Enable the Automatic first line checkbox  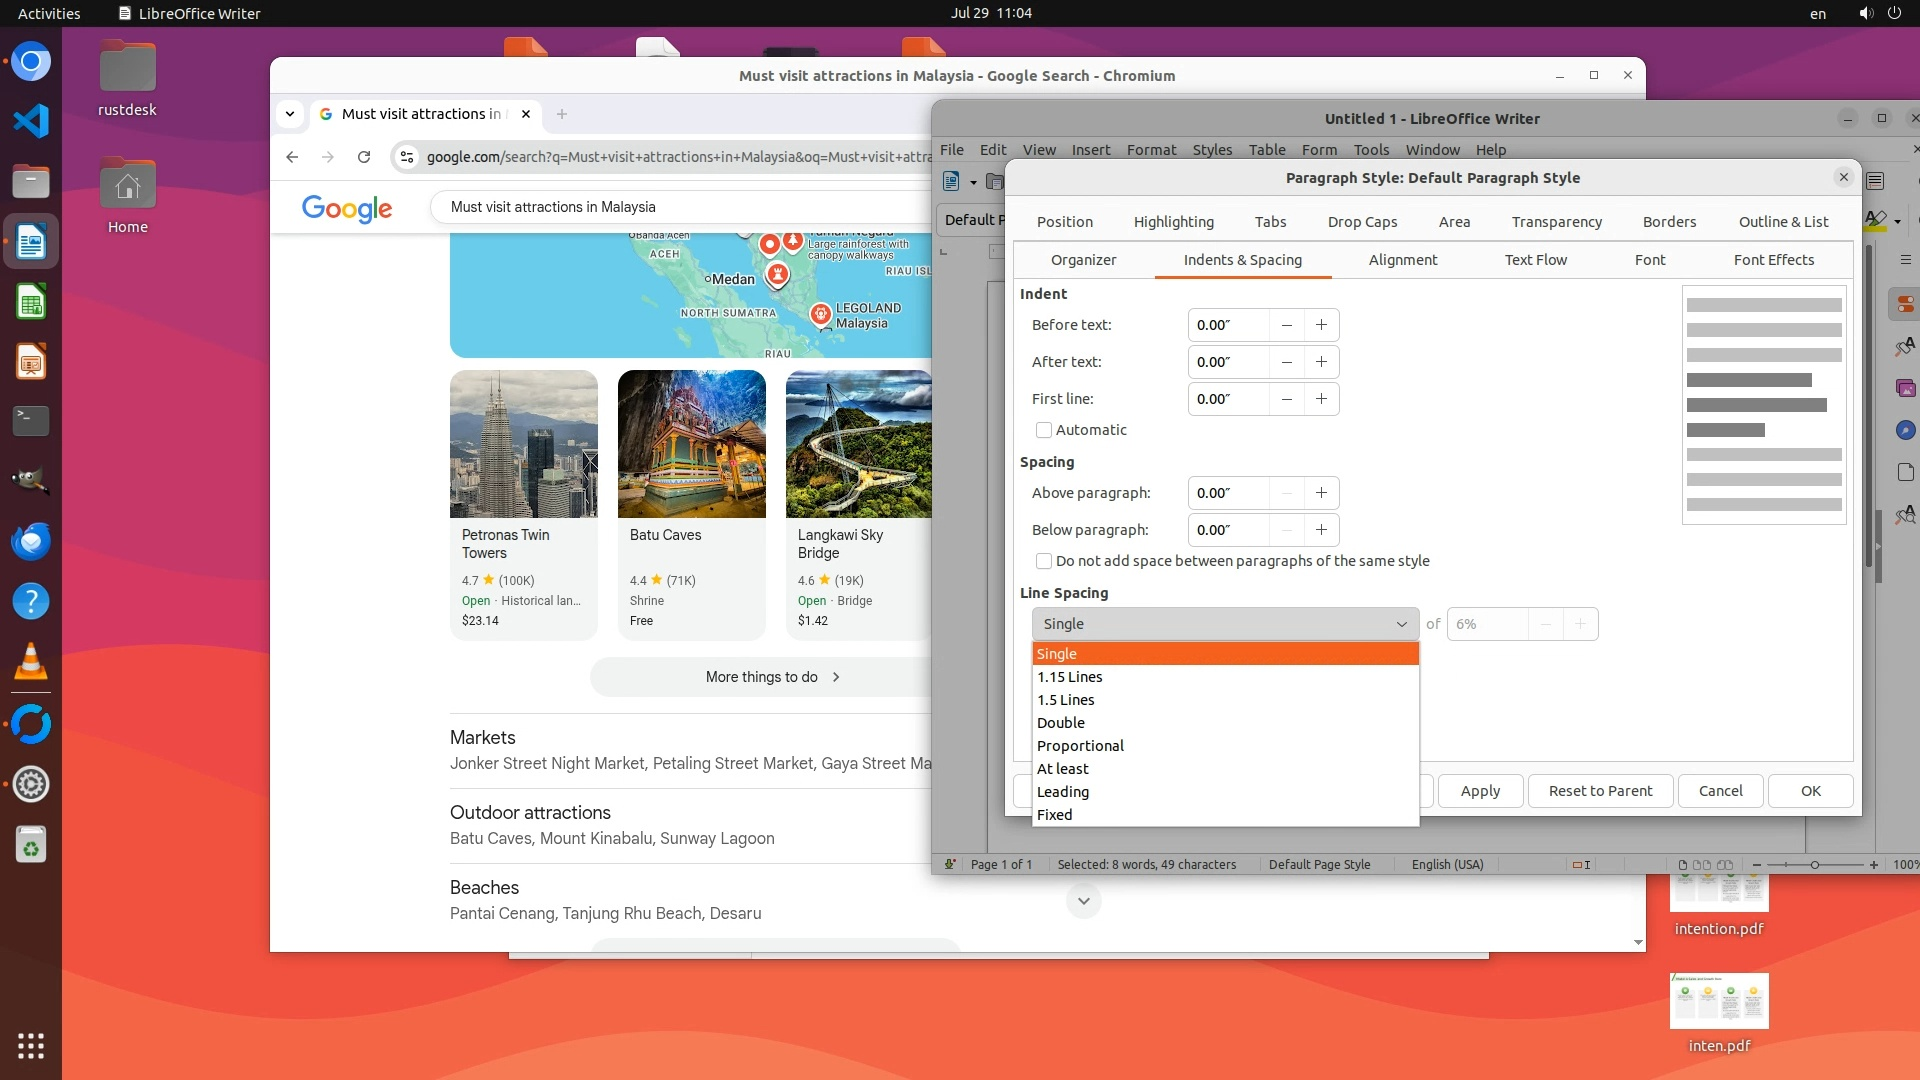[x=1044, y=430]
